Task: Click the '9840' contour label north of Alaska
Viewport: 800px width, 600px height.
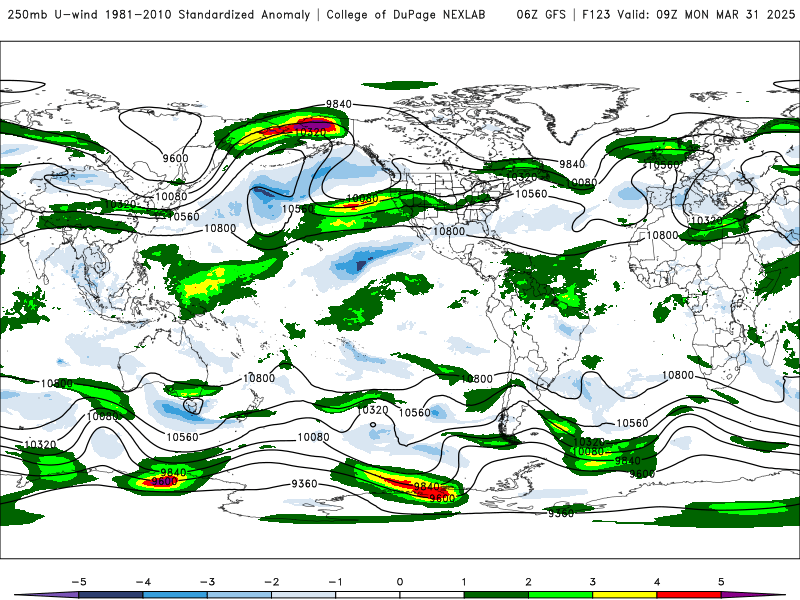Action: pyautogui.click(x=339, y=104)
